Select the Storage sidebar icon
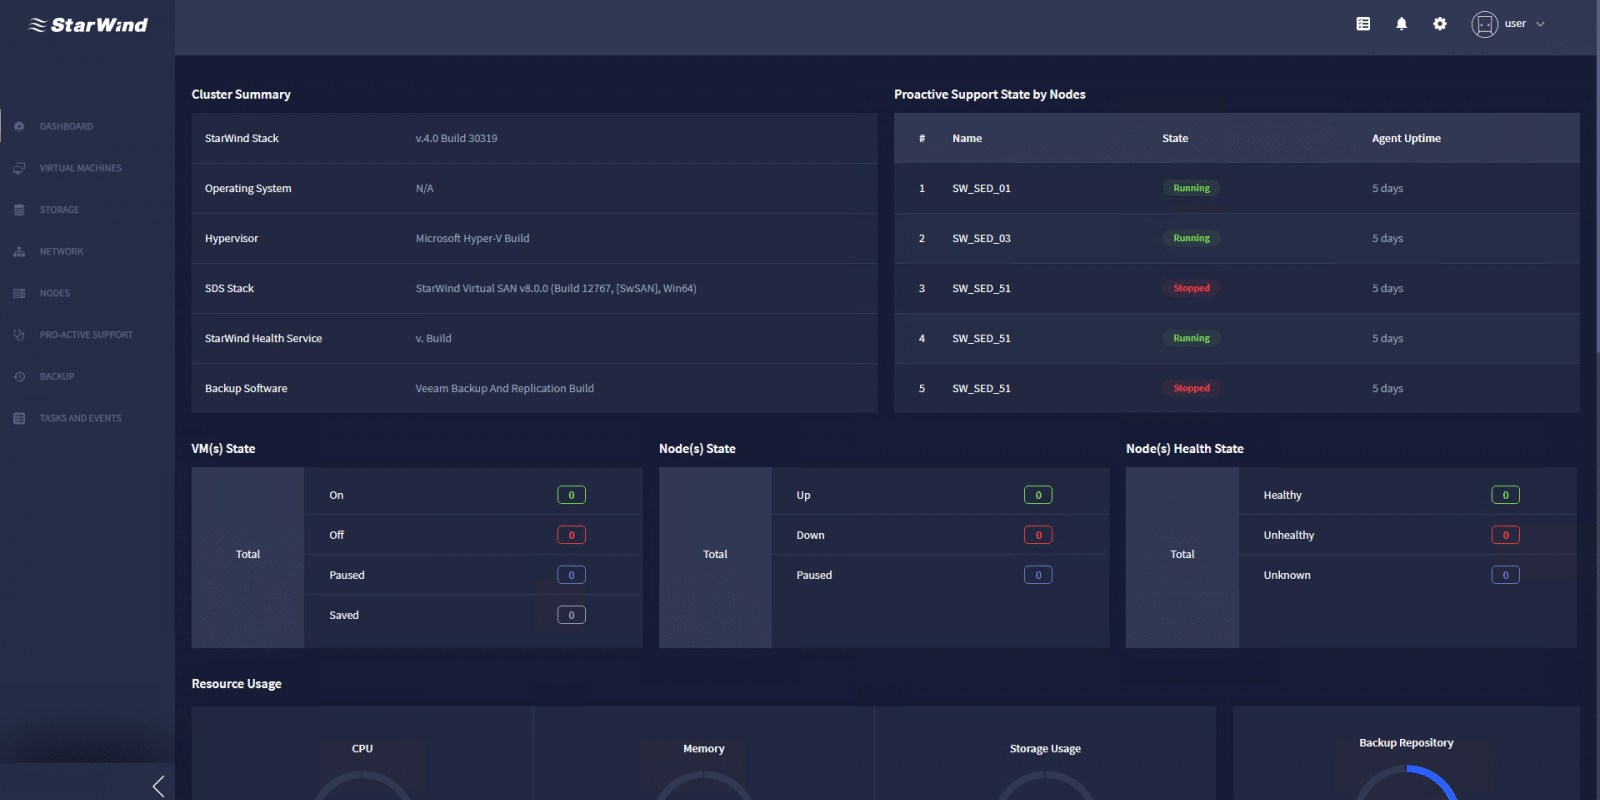1600x800 pixels. pyautogui.click(x=19, y=210)
